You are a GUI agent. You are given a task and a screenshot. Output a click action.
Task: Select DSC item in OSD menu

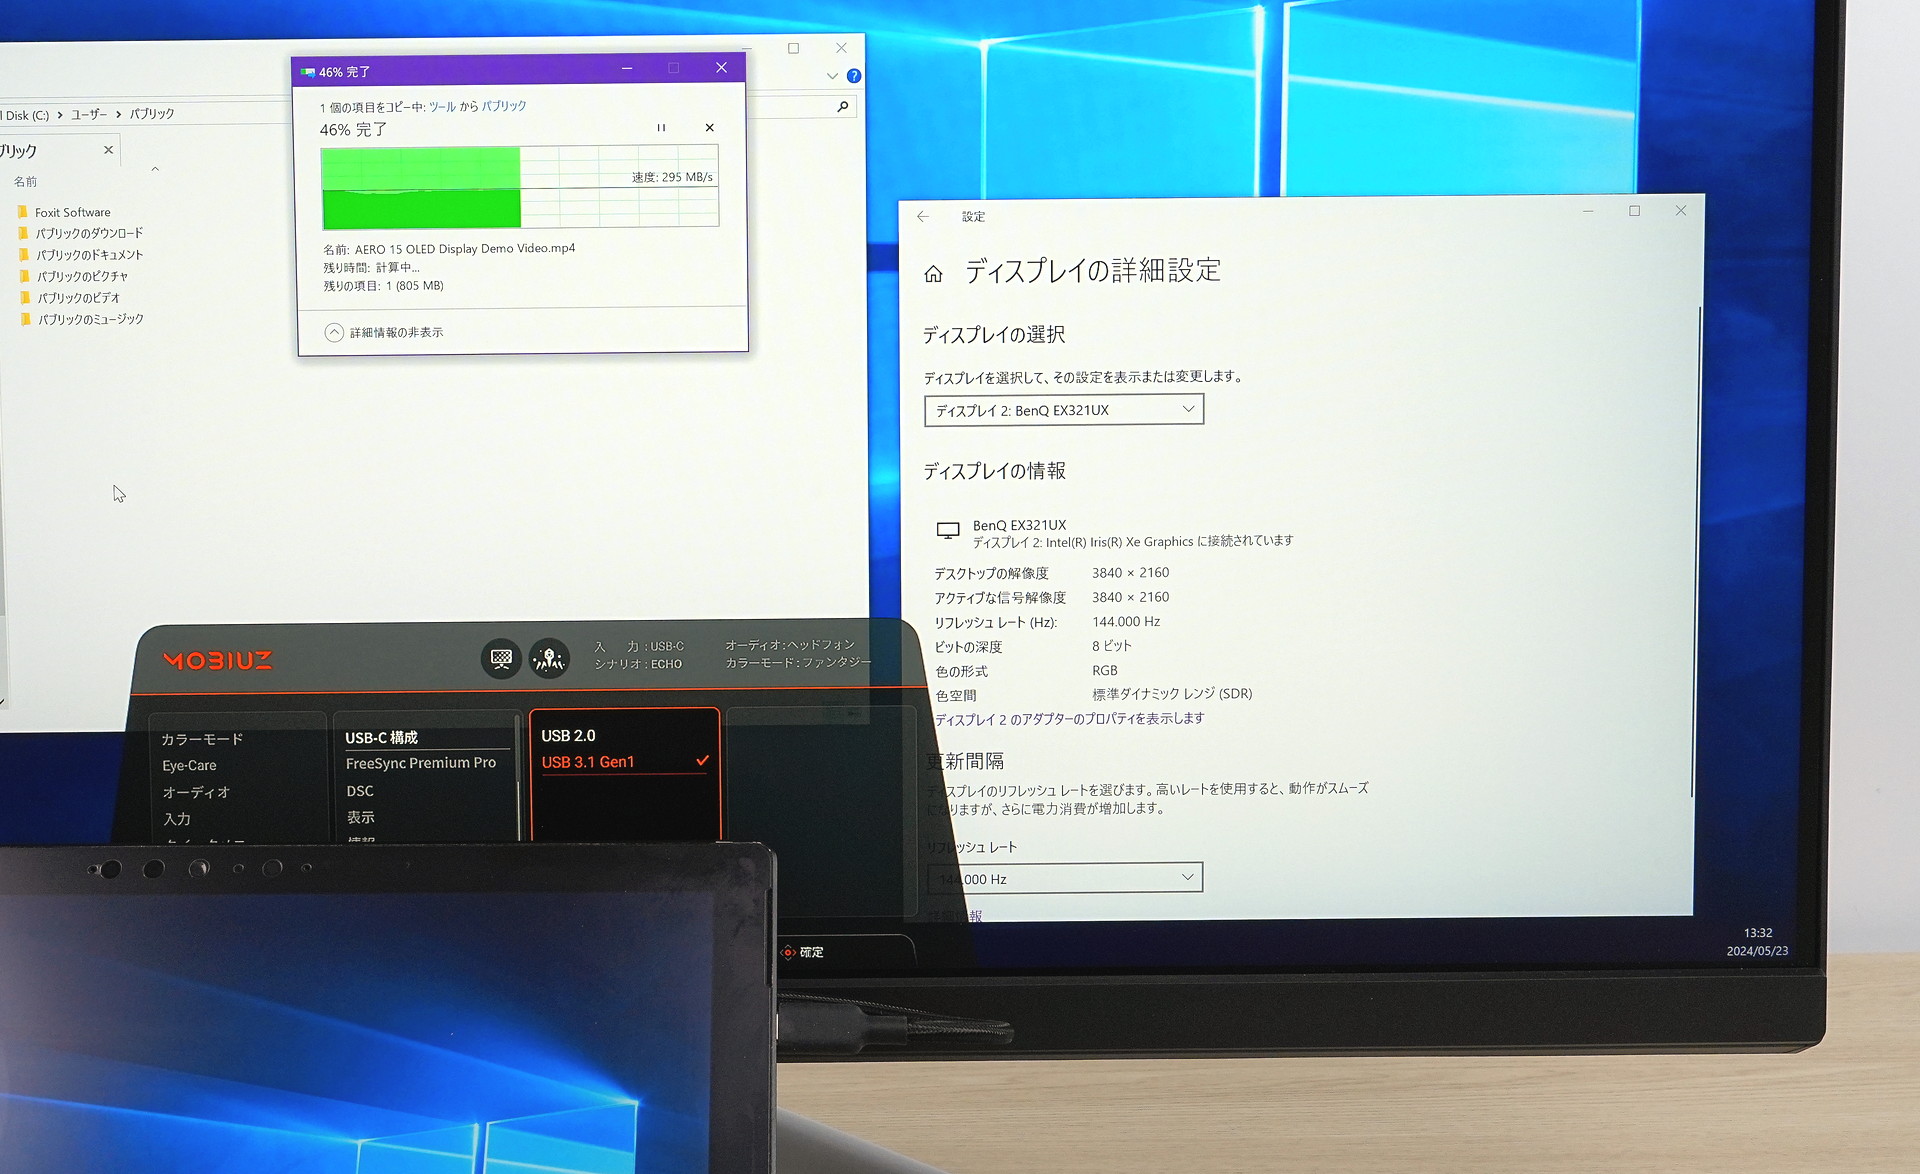click(360, 791)
